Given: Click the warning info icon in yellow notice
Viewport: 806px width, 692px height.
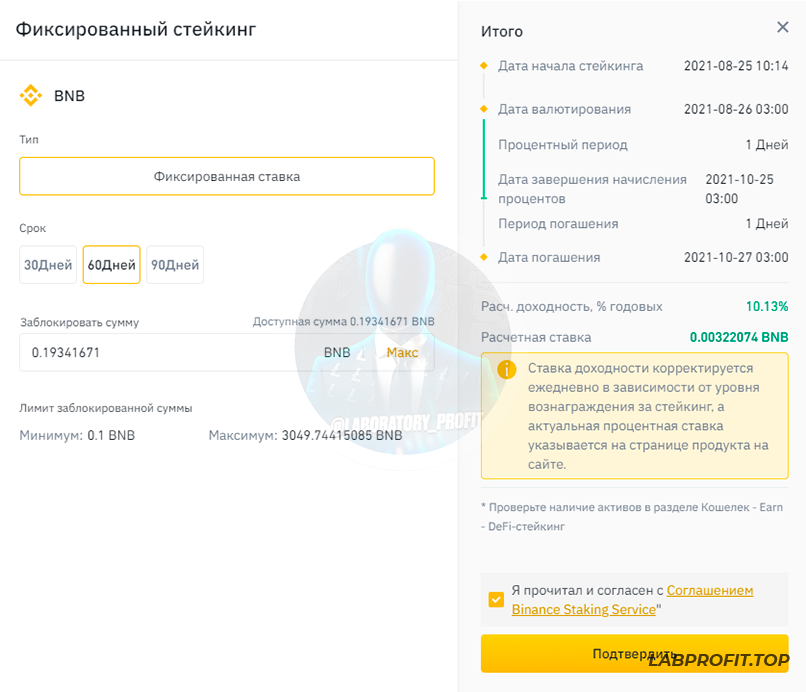Looking at the screenshot, I should tap(507, 370).
